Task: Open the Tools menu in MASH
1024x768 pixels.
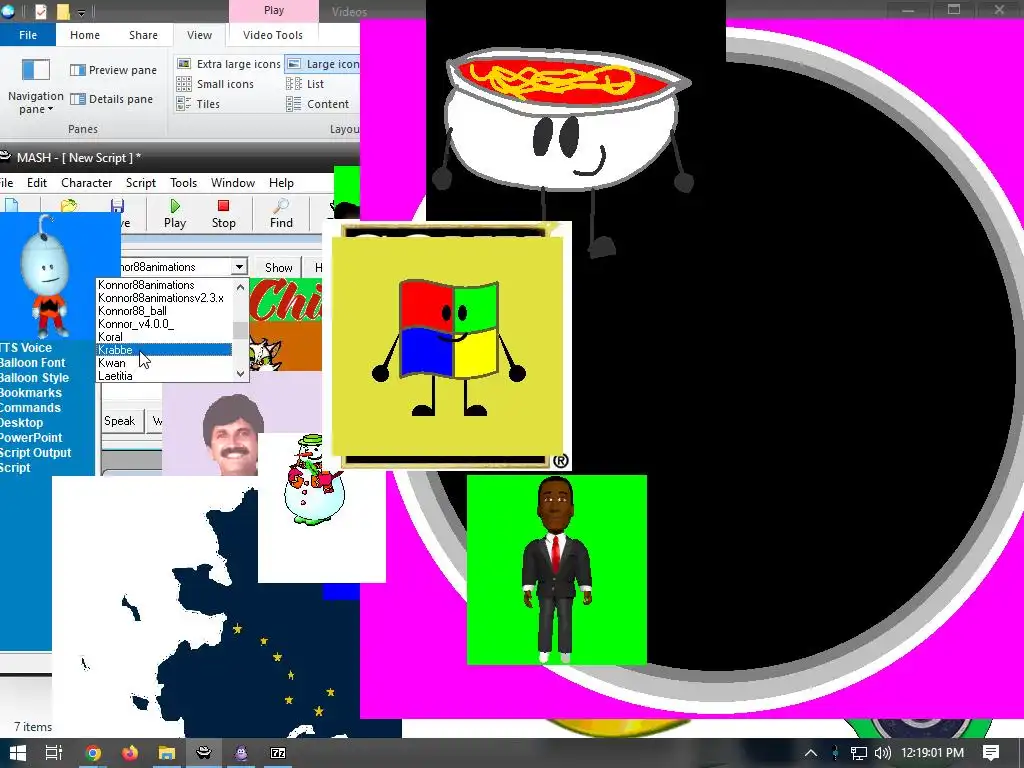Action: (184, 183)
